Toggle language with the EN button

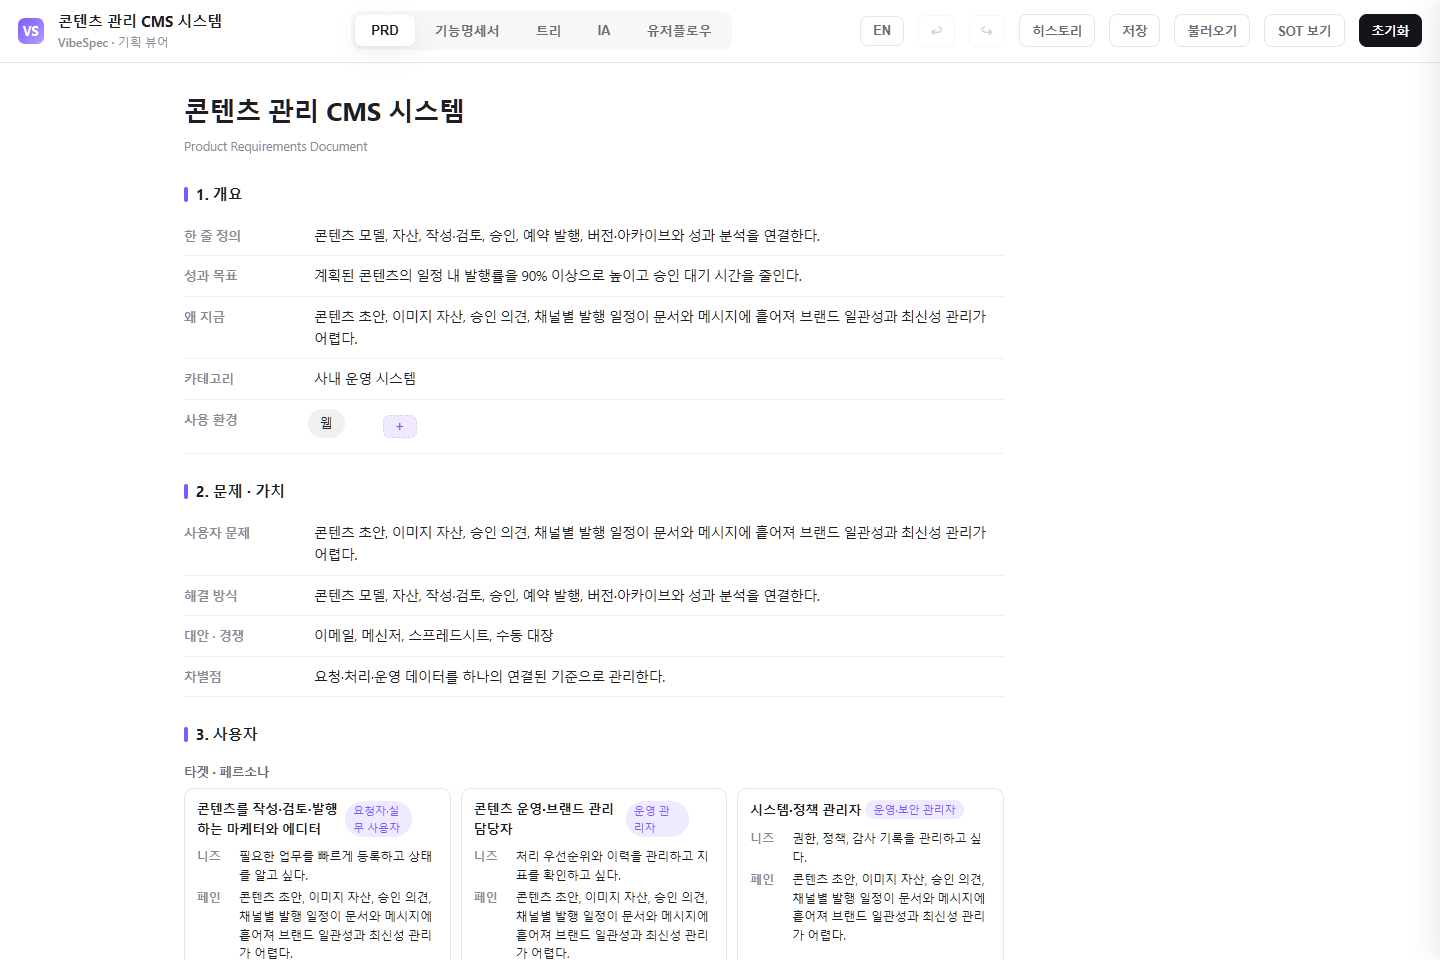click(x=882, y=31)
